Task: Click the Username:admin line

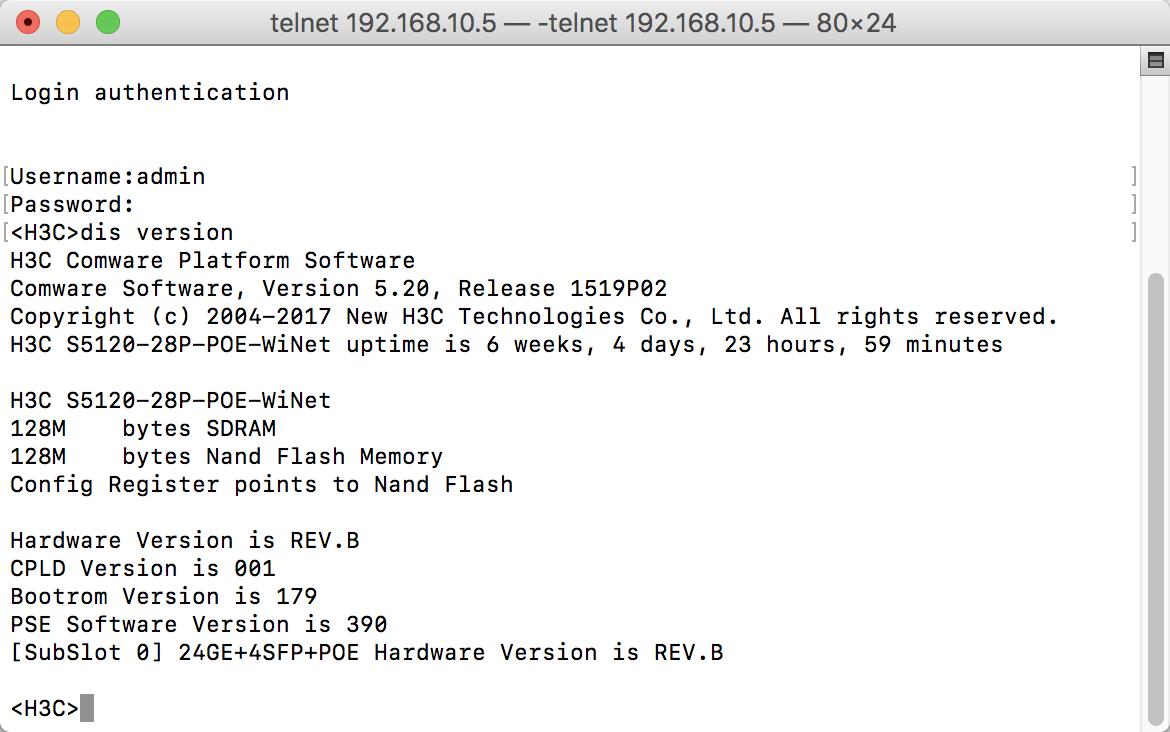Action: (108, 177)
